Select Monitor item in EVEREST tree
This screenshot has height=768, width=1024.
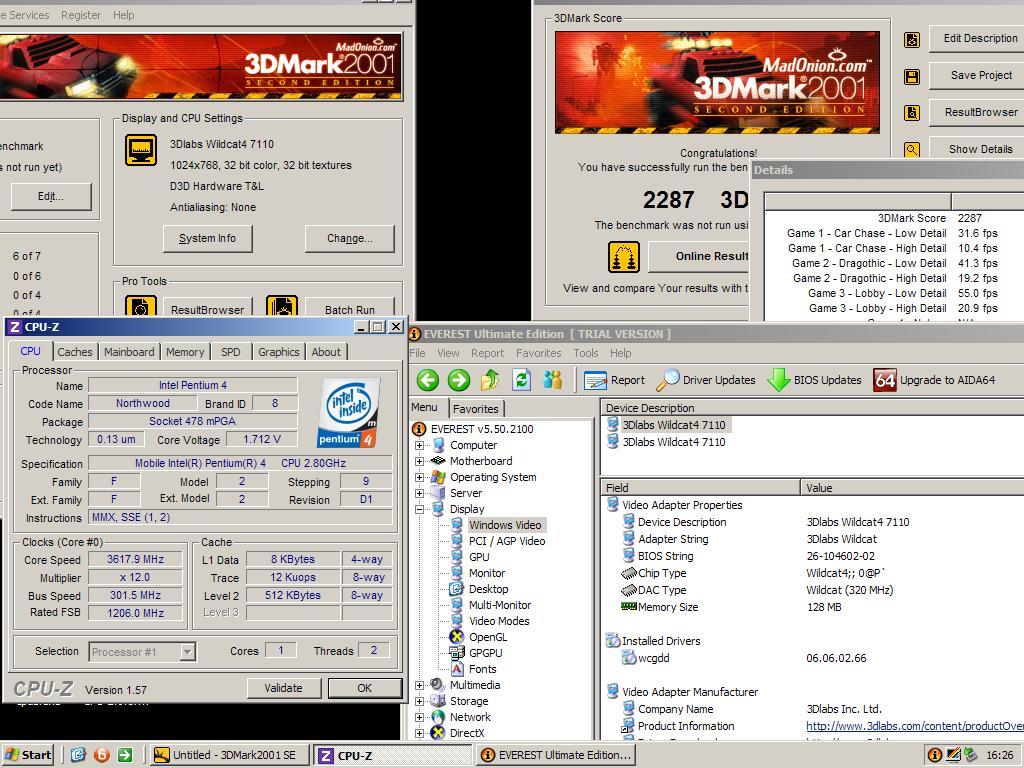[487, 573]
